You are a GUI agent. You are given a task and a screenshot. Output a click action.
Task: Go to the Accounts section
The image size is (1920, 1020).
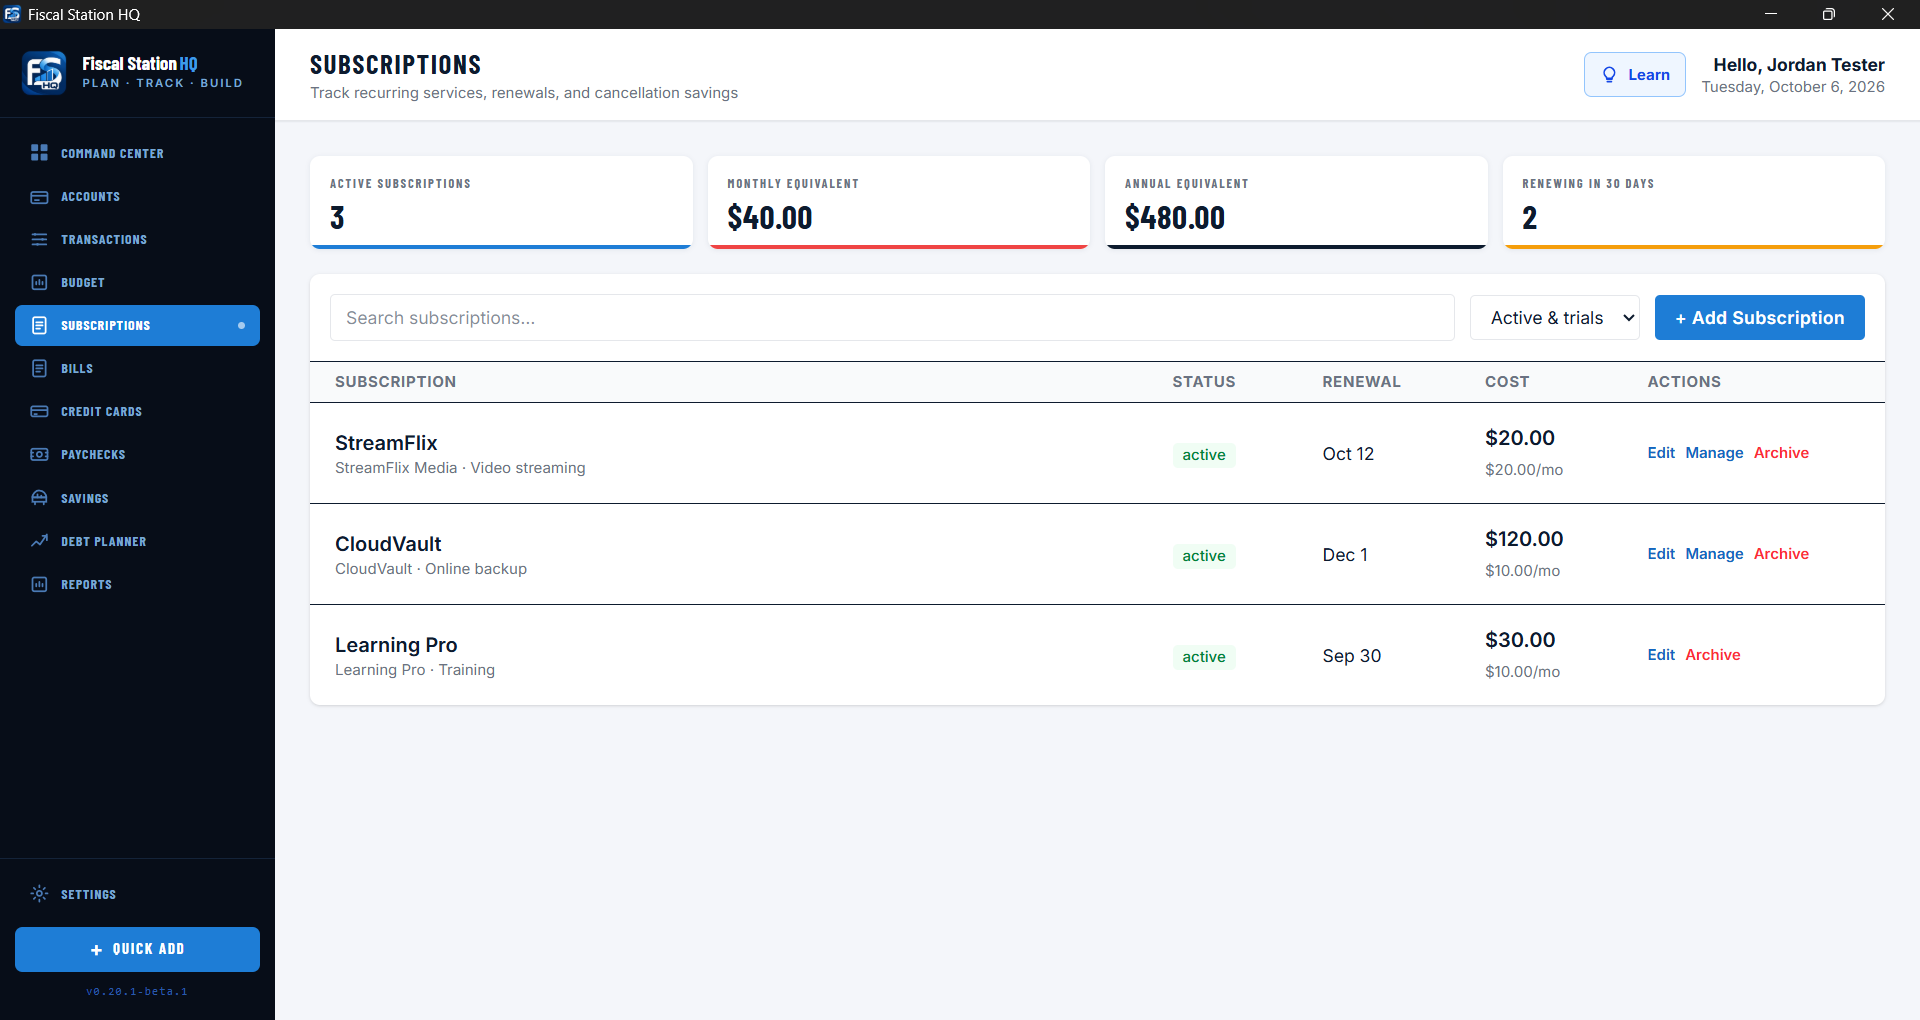[90, 197]
